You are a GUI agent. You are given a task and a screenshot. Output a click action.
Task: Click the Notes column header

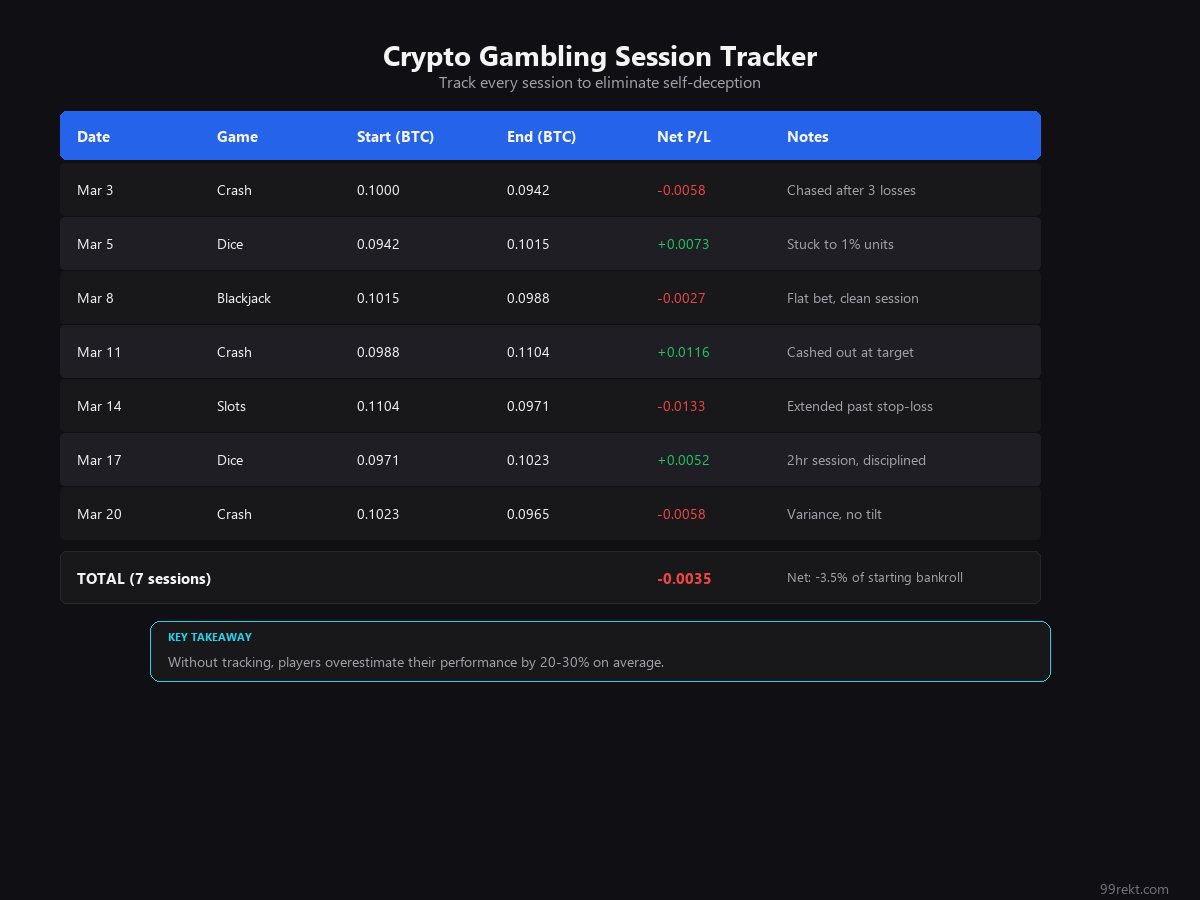pyautogui.click(x=807, y=137)
